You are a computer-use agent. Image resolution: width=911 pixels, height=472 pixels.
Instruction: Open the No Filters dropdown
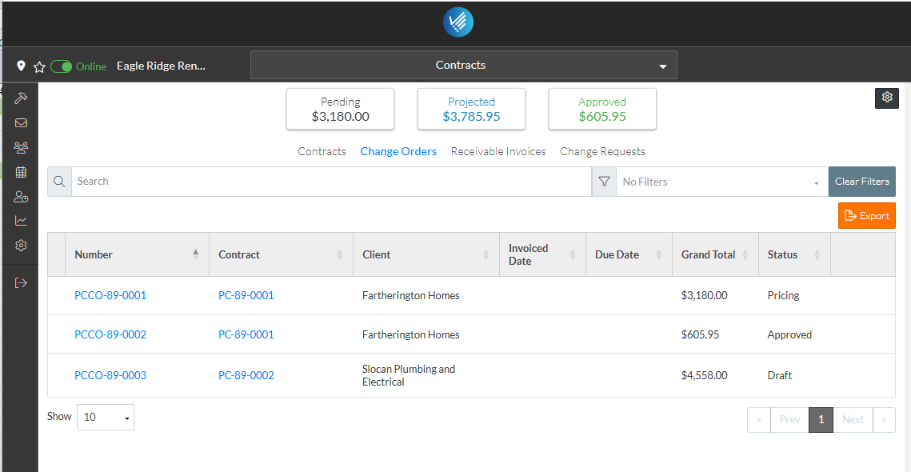(721, 182)
